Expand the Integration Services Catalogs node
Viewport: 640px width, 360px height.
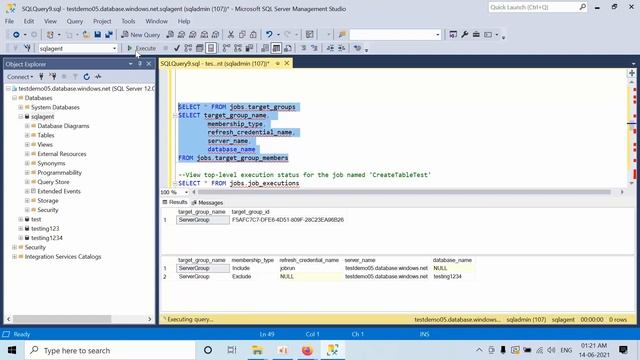[14, 257]
